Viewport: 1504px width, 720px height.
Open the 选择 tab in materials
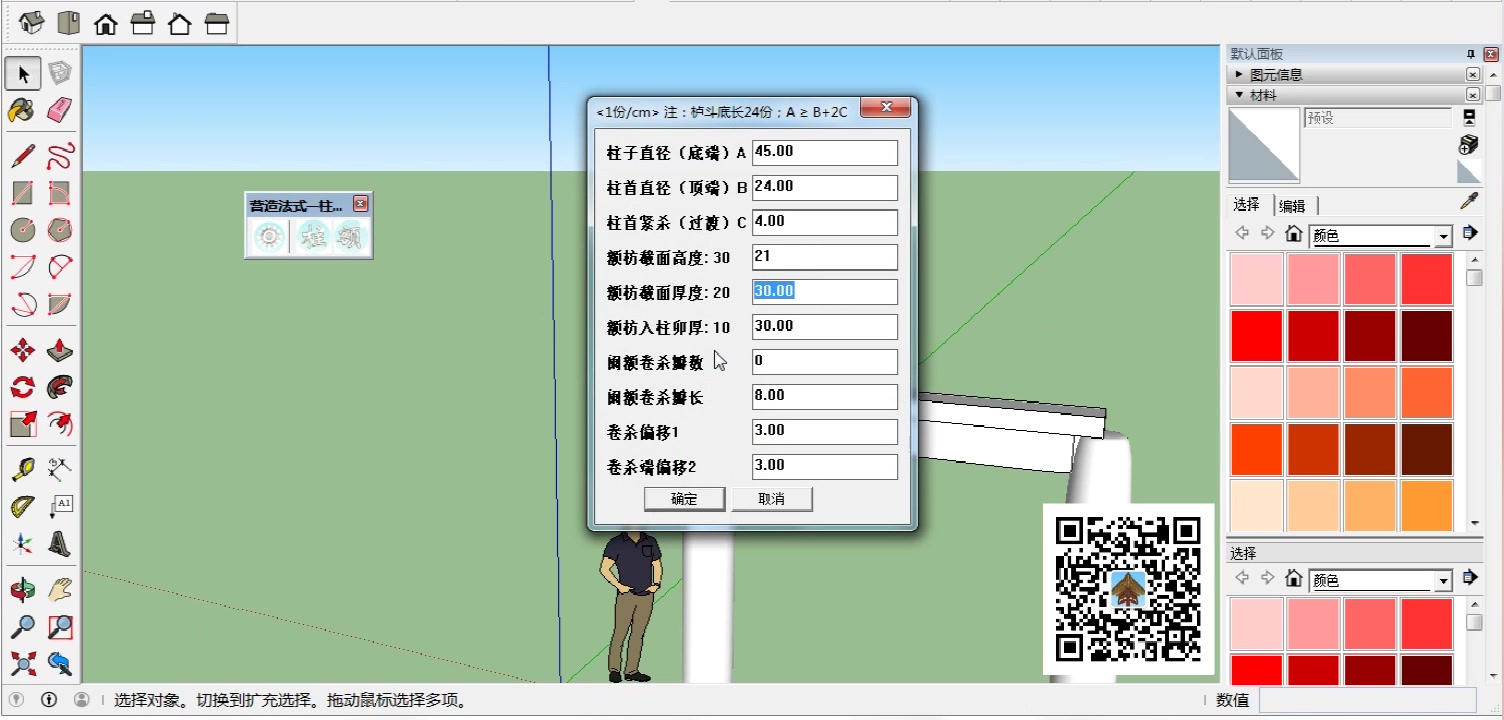click(1247, 205)
